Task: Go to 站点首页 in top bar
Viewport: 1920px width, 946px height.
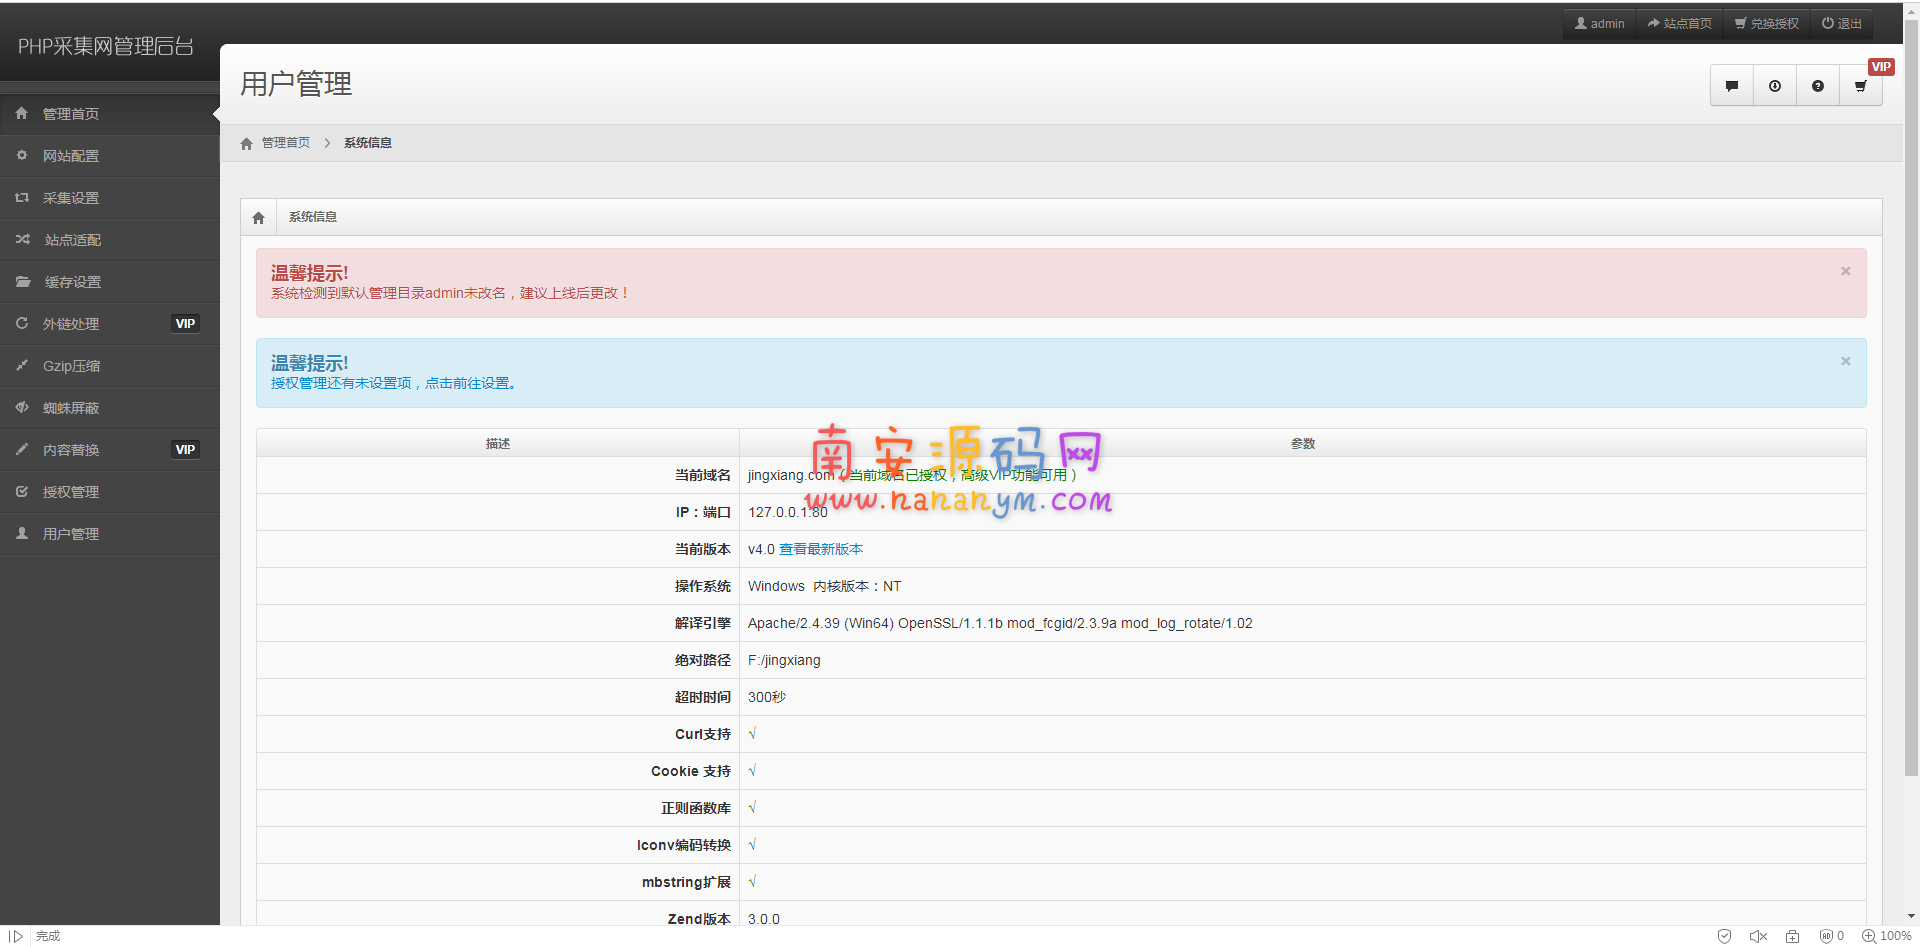Action: (x=1680, y=23)
